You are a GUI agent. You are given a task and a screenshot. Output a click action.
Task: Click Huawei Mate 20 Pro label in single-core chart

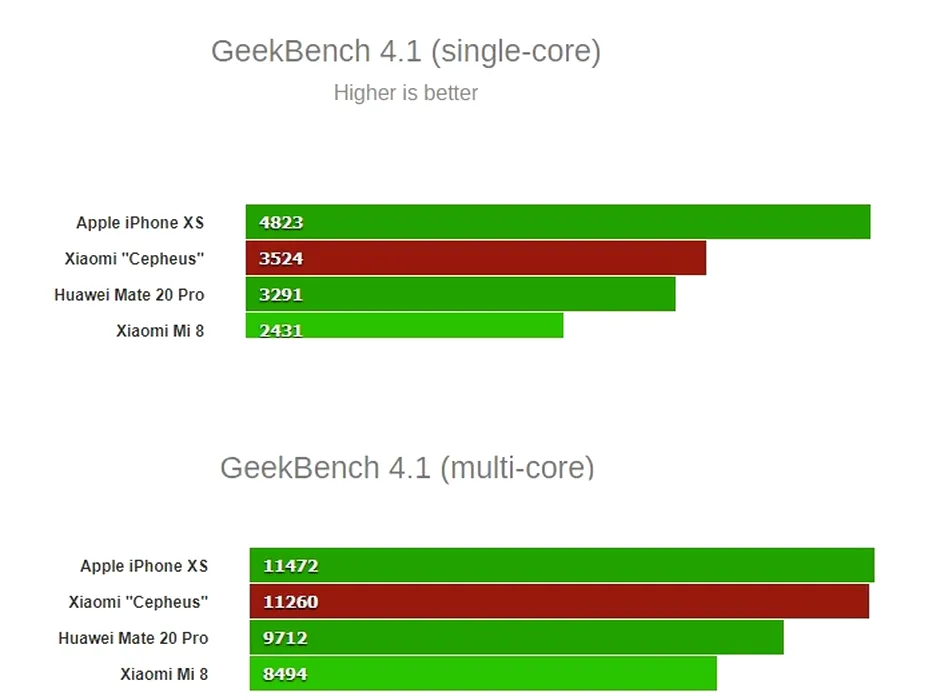click(130, 295)
